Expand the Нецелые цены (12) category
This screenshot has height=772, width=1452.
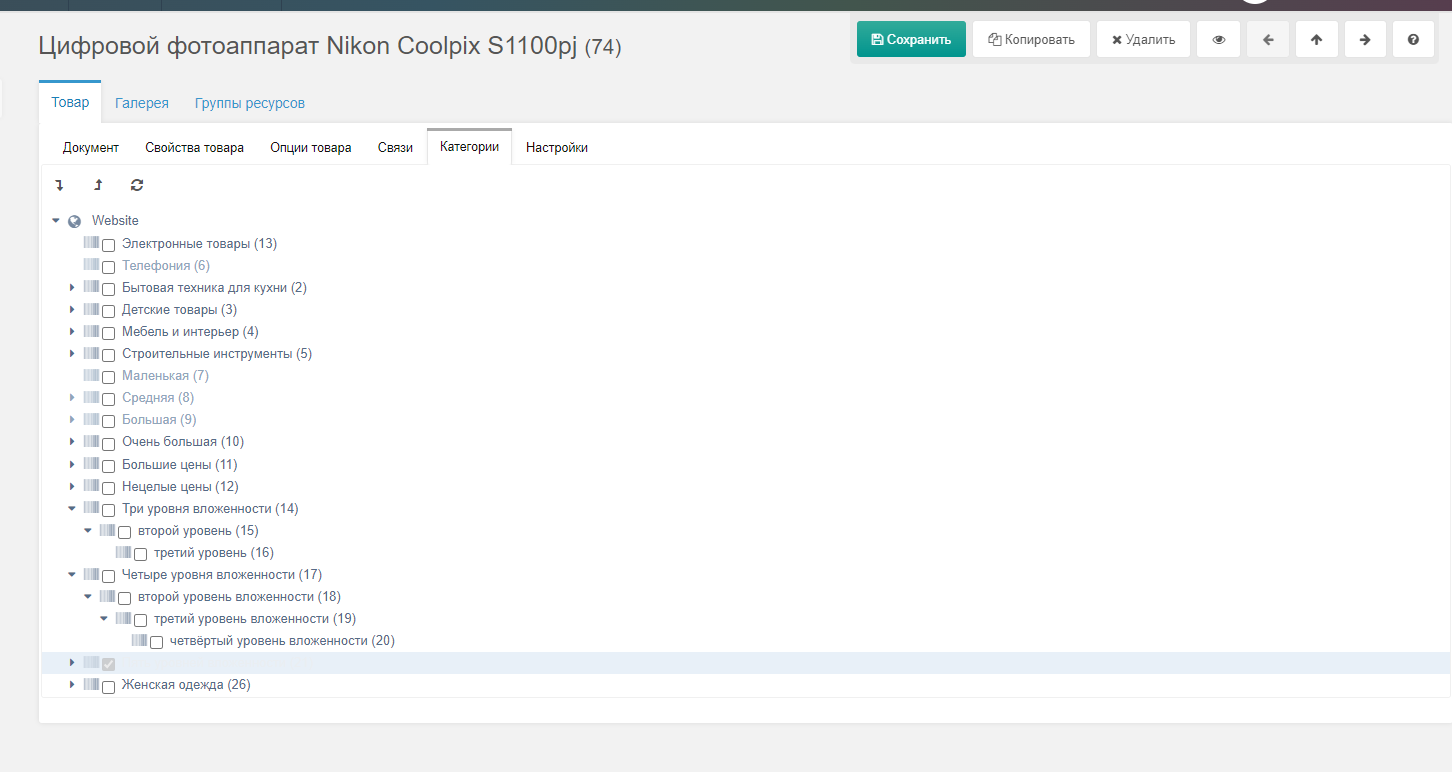tap(72, 486)
